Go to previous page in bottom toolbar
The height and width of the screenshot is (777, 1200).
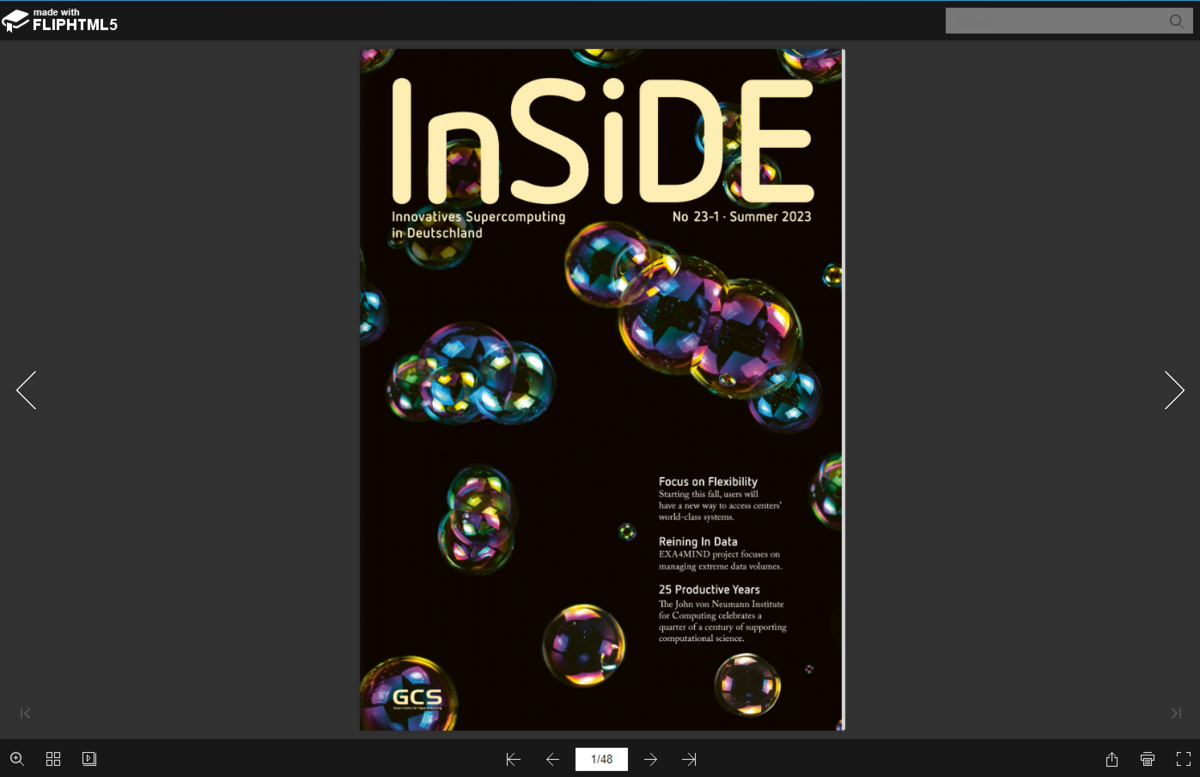coord(552,760)
